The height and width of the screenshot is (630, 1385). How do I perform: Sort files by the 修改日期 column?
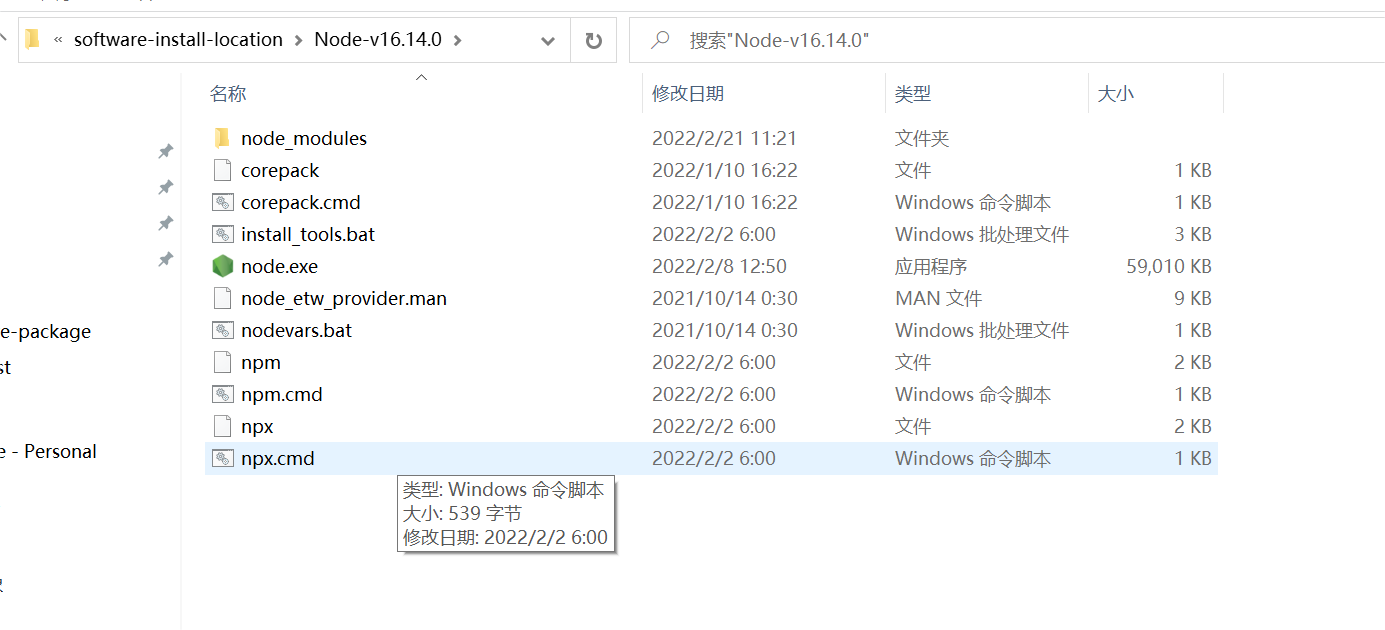click(686, 93)
